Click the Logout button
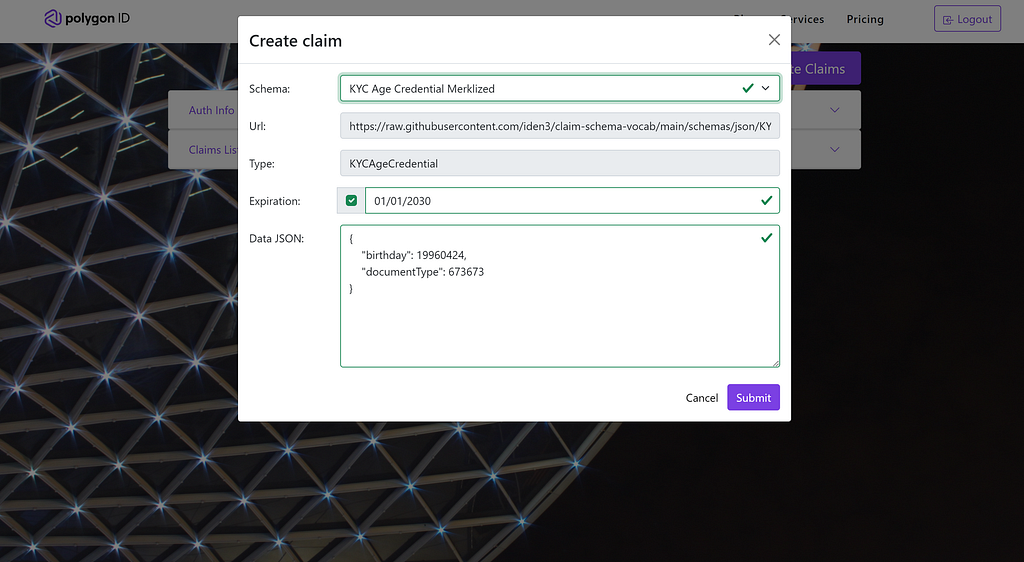 coord(967,19)
